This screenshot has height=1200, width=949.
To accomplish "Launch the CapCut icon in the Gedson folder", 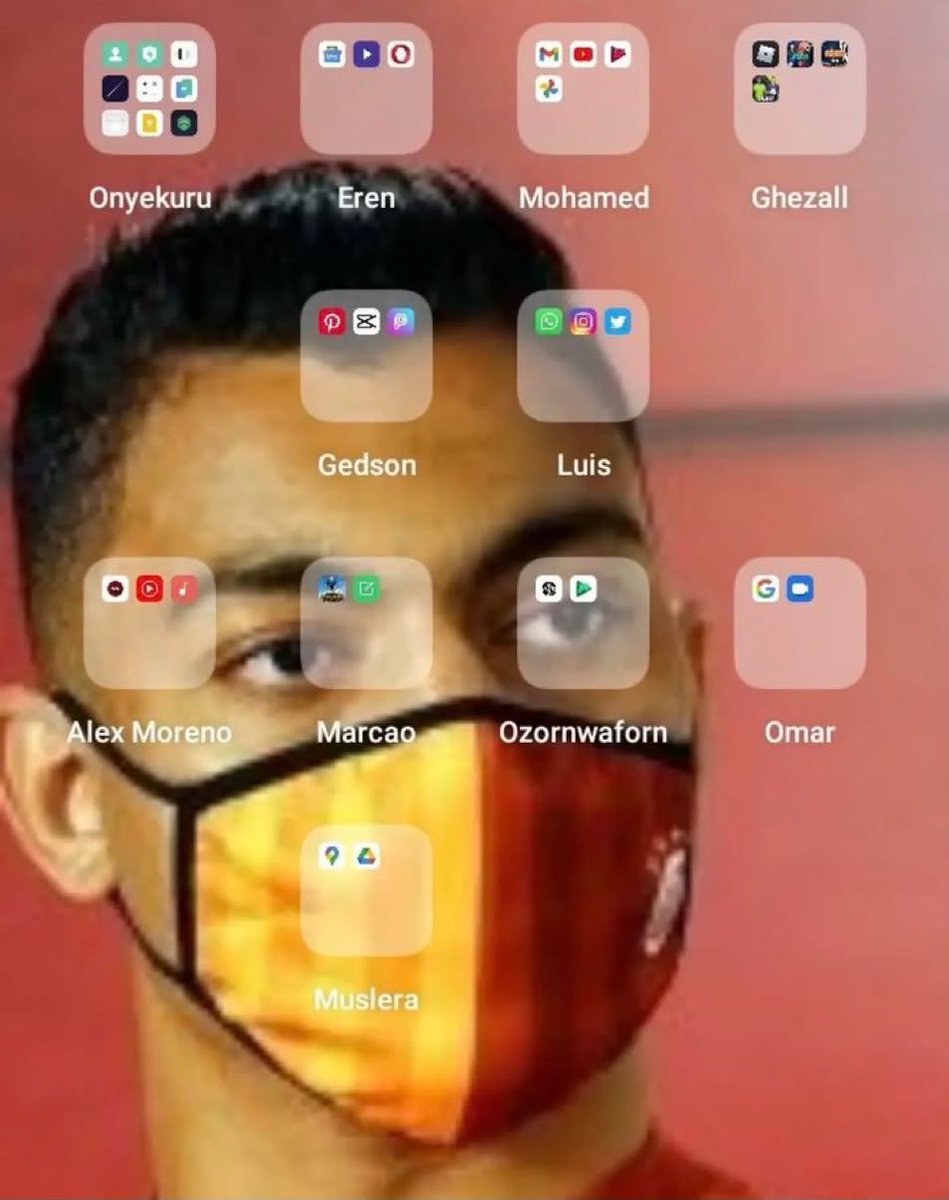I will [x=366, y=321].
